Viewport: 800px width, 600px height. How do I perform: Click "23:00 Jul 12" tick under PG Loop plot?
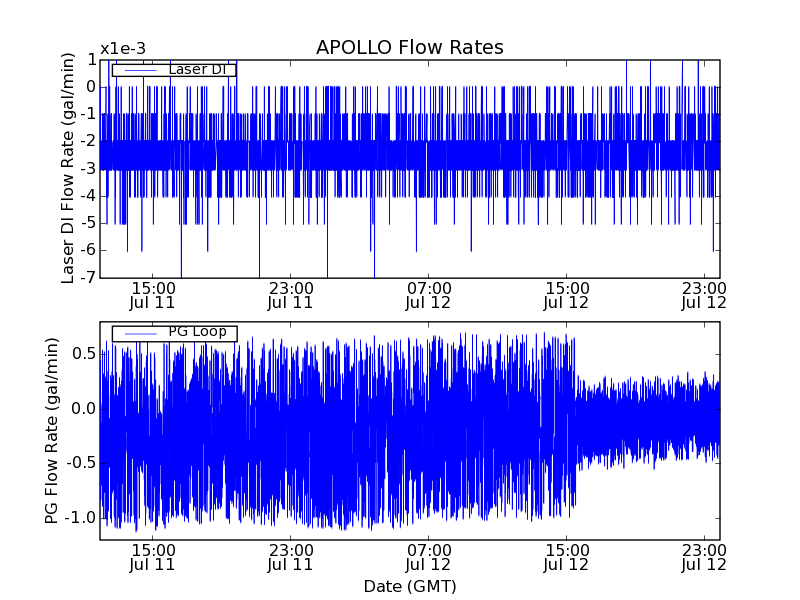[x=704, y=558]
